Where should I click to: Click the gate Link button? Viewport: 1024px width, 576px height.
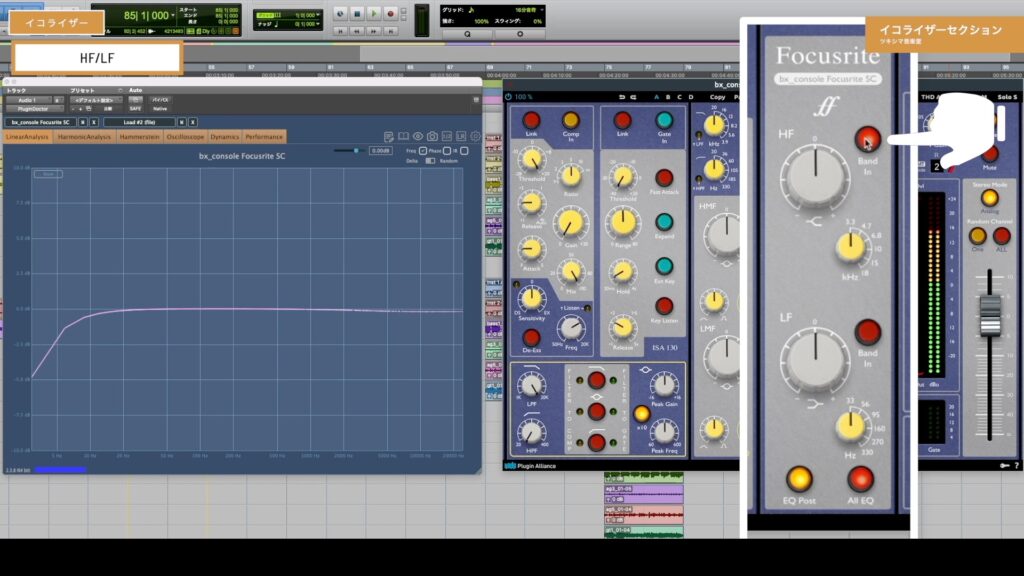(622, 120)
